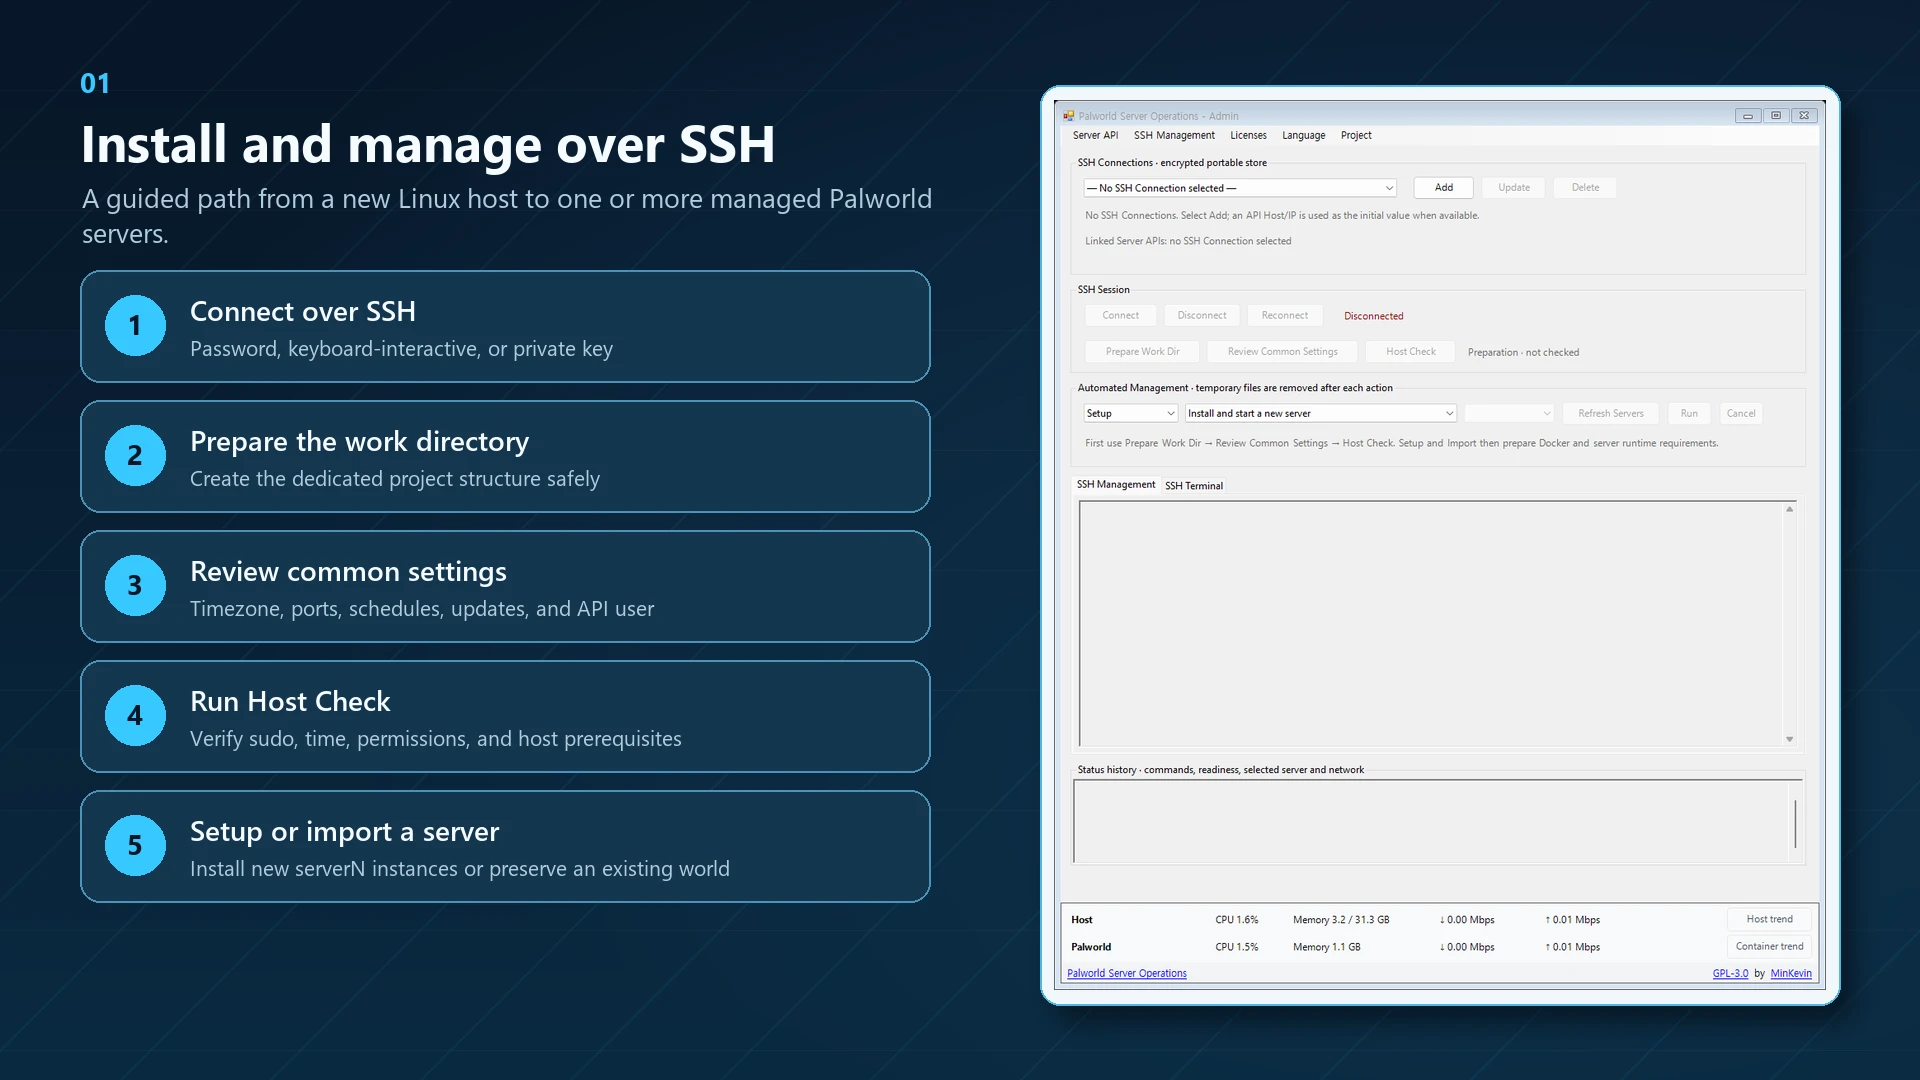Click the Host 'CPU 1.6%' value
Image resolution: width=1920 pixels, height=1080 pixels.
[1237, 920]
